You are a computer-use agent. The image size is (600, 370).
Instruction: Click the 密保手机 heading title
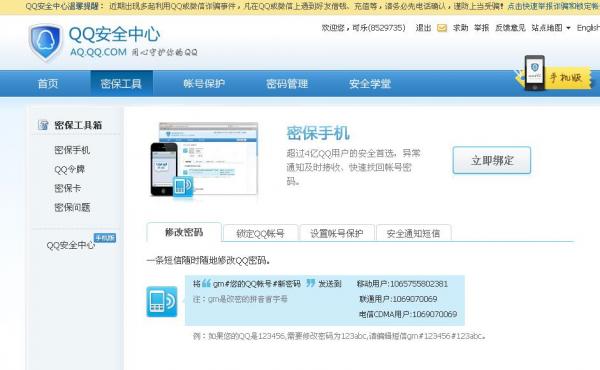click(318, 133)
